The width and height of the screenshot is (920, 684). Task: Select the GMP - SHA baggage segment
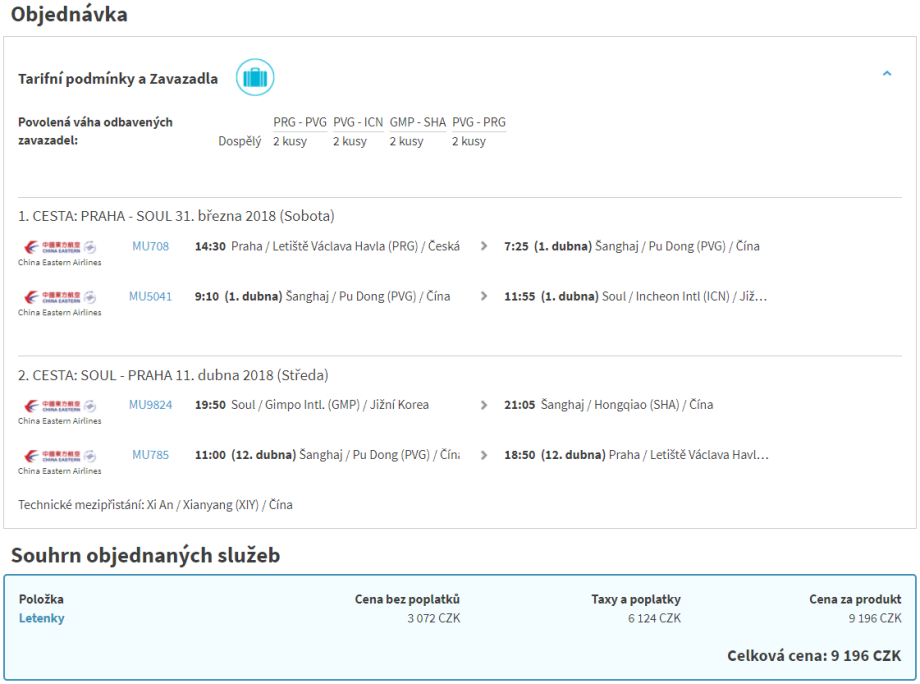click(417, 122)
